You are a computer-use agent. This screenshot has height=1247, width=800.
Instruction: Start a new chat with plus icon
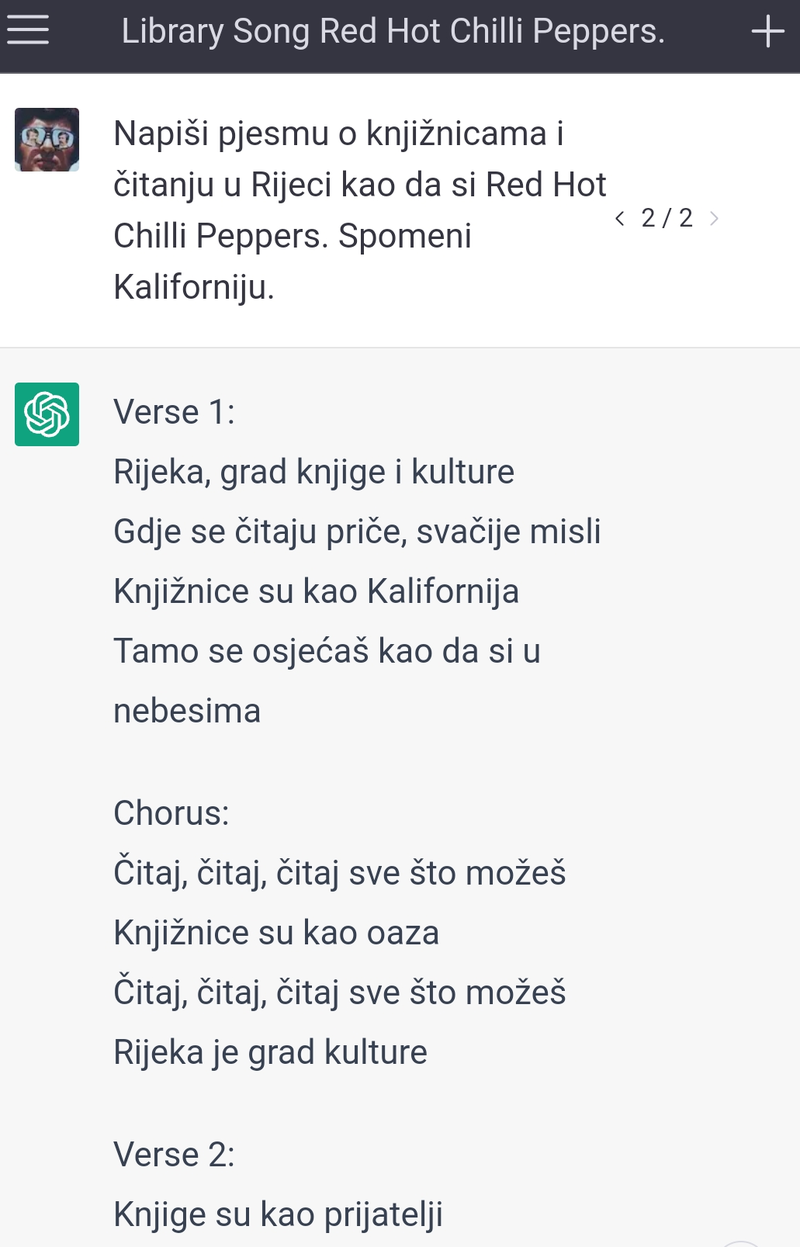767,32
